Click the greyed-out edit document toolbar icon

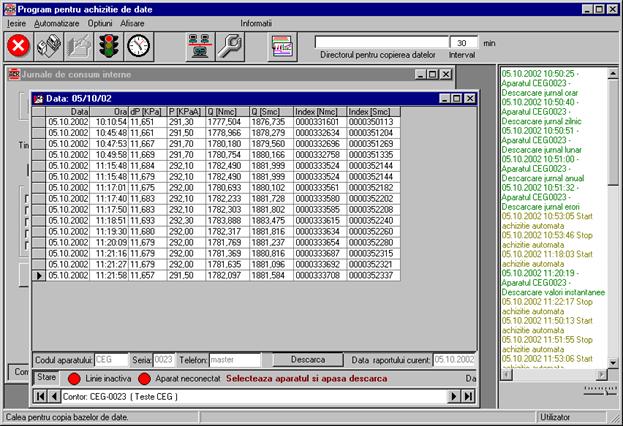(x=79, y=46)
